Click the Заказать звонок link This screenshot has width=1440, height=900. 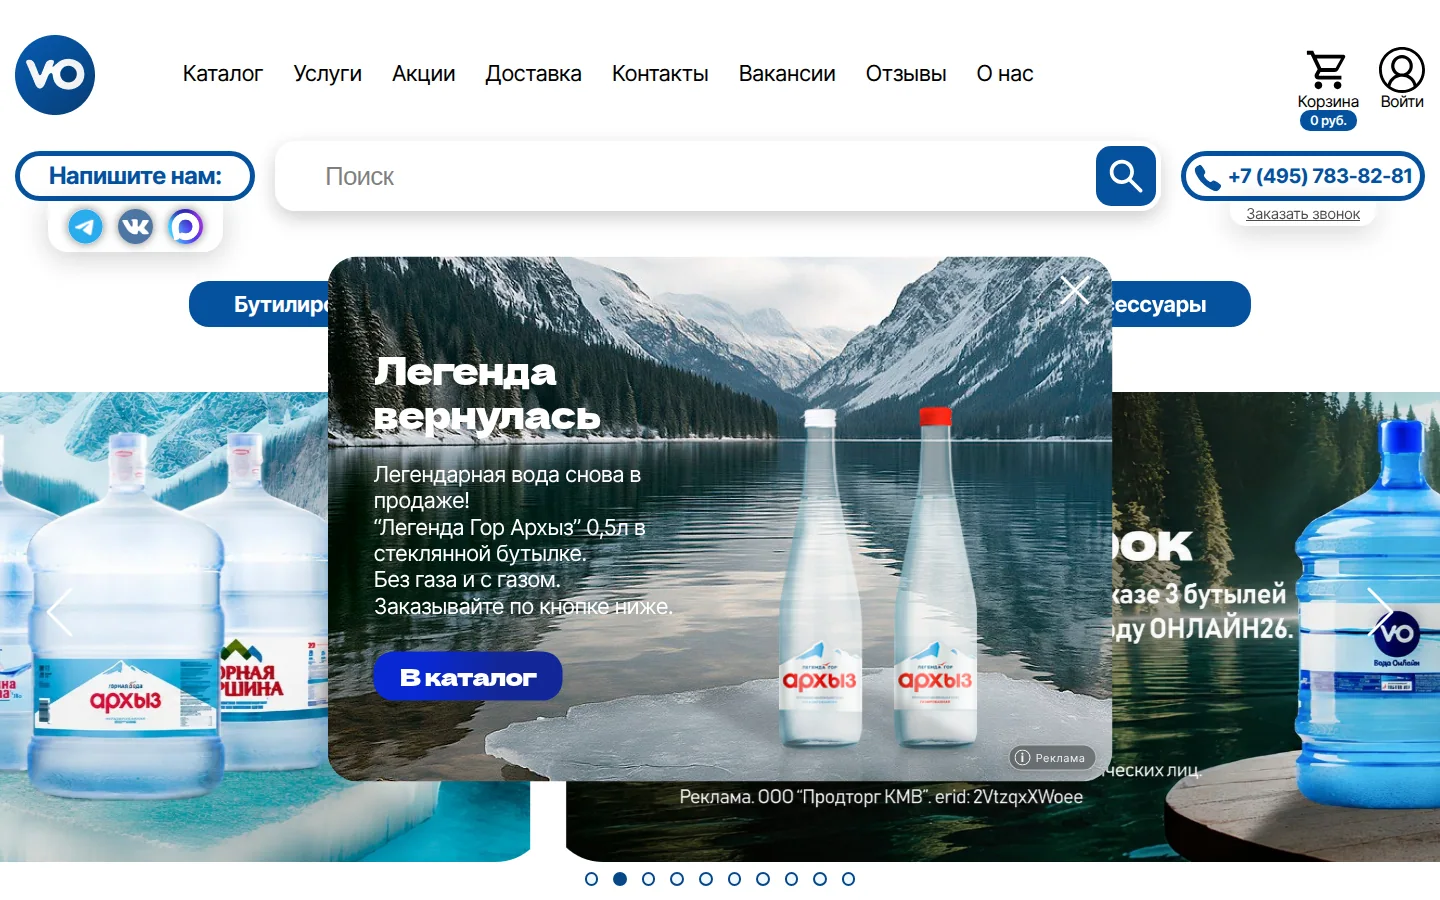1303,214
